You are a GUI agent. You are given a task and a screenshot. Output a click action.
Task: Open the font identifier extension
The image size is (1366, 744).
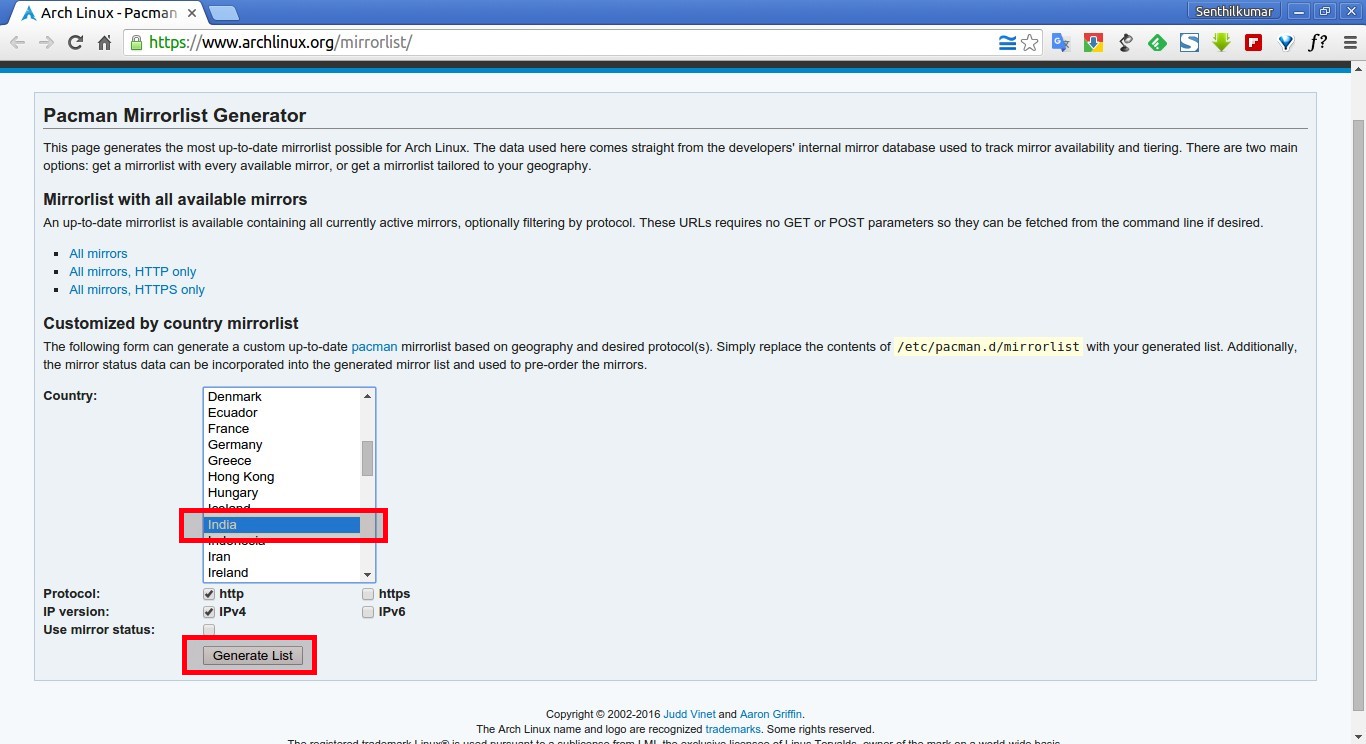coord(1317,42)
